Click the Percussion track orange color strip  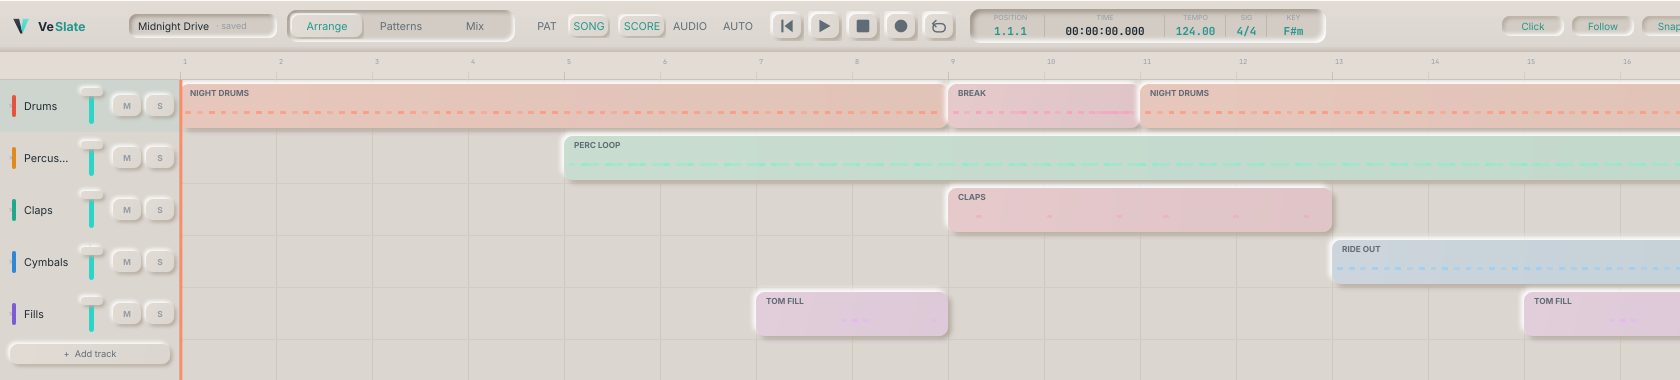pyautogui.click(x=14, y=158)
